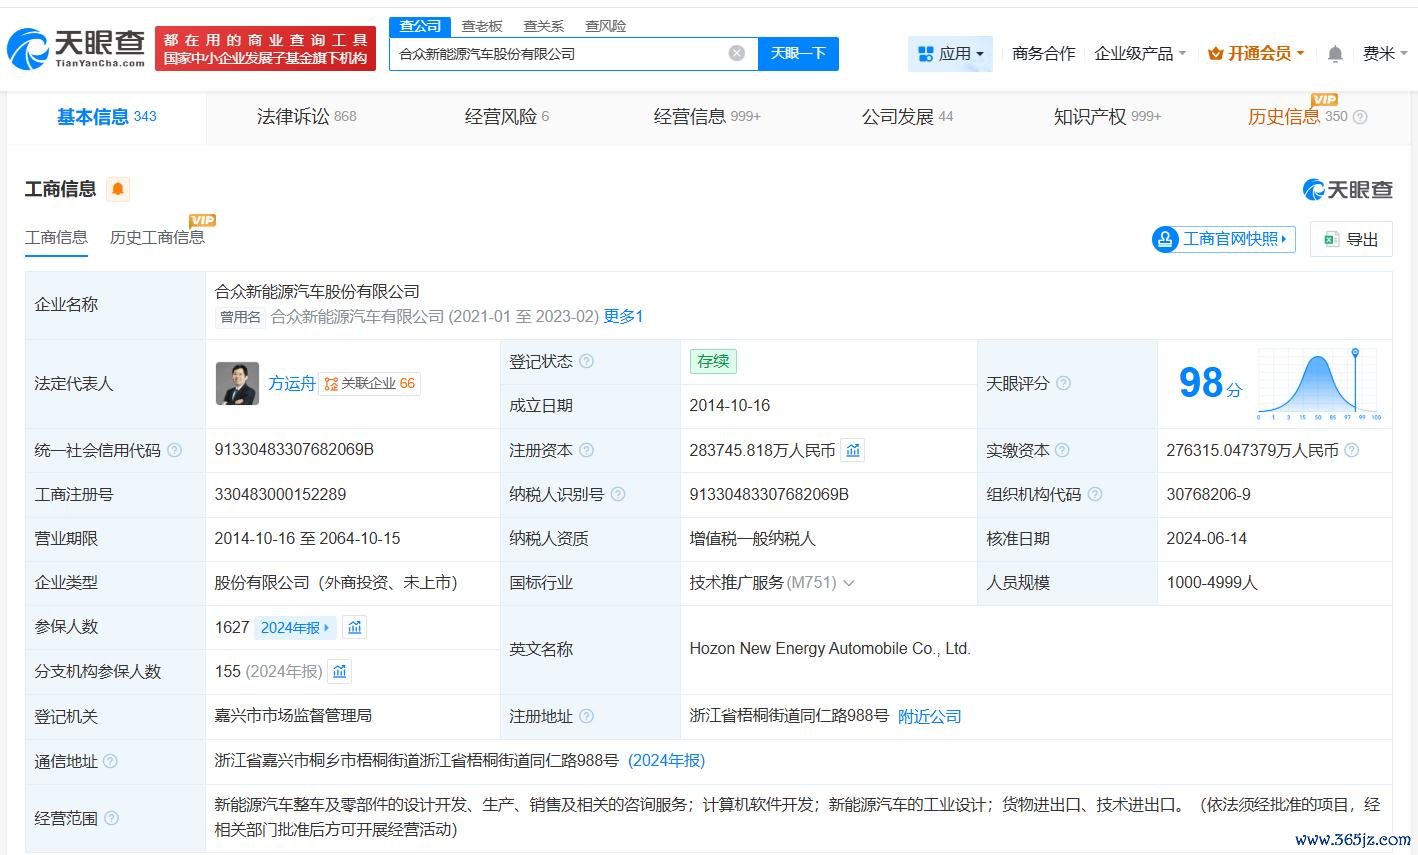Click the 天眼评分 score distribution chart
The image size is (1418, 855).
1319,383
